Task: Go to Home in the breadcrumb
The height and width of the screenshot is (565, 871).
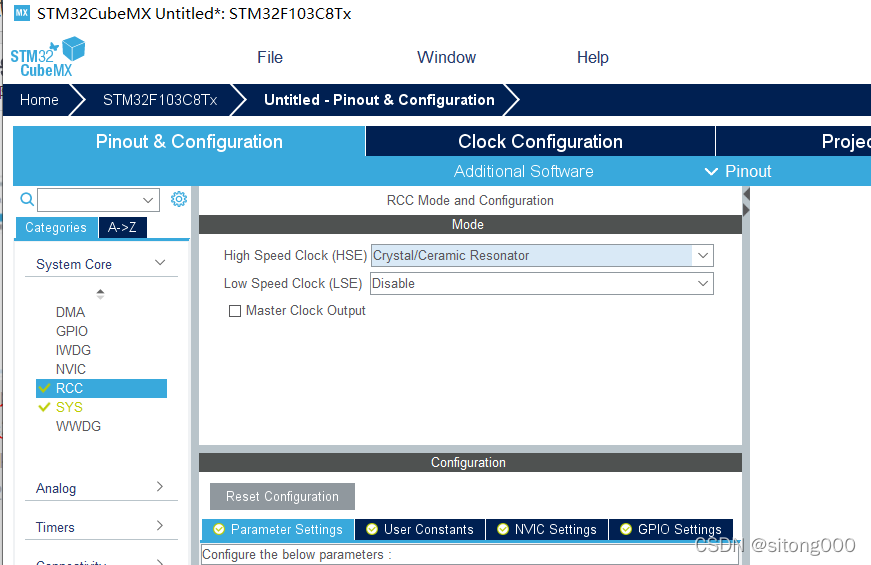Action: (x=39, y=100)
